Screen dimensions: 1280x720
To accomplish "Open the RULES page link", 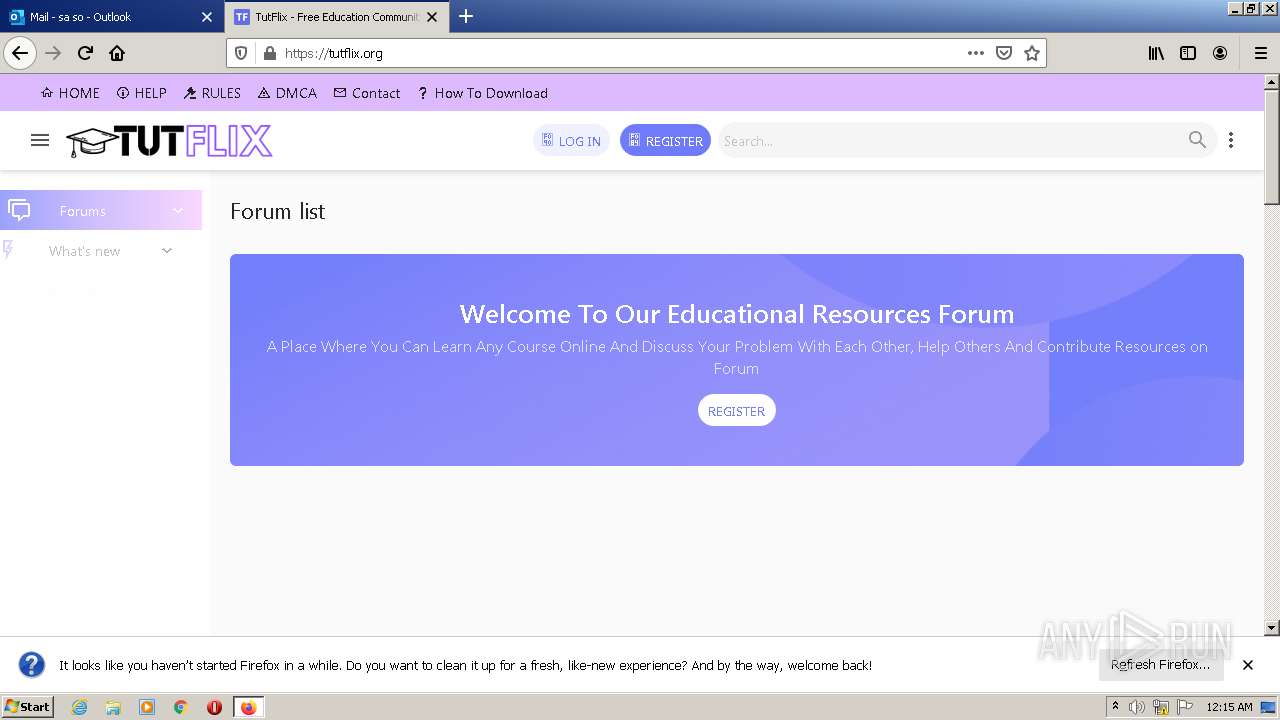I will [x=213, y=93].
